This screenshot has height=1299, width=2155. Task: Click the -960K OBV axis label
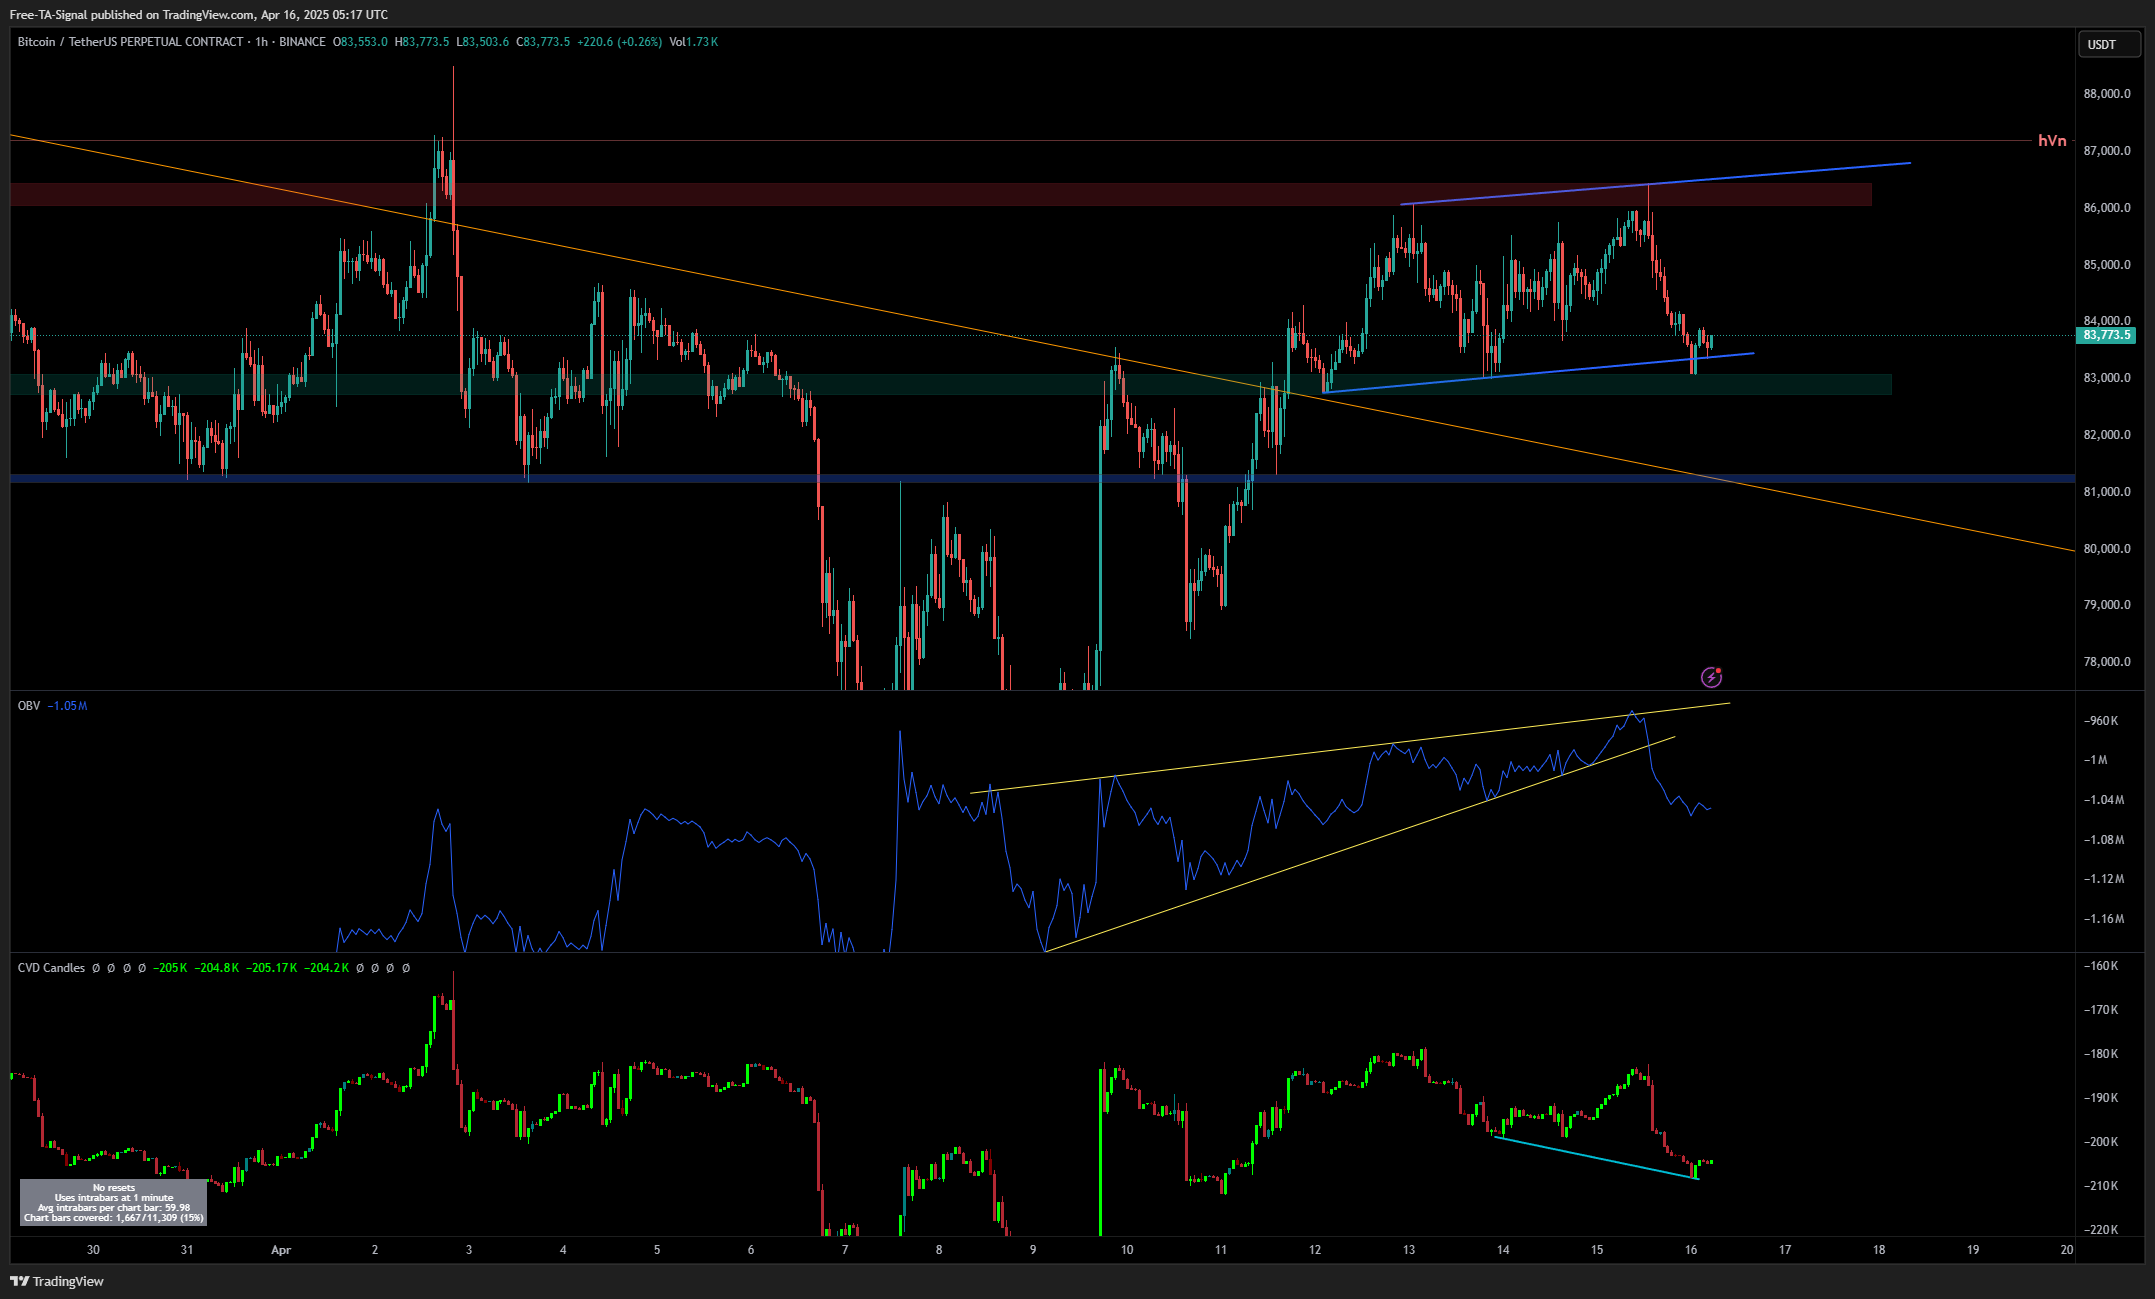pyautogui.click(x=2101, y=721)
